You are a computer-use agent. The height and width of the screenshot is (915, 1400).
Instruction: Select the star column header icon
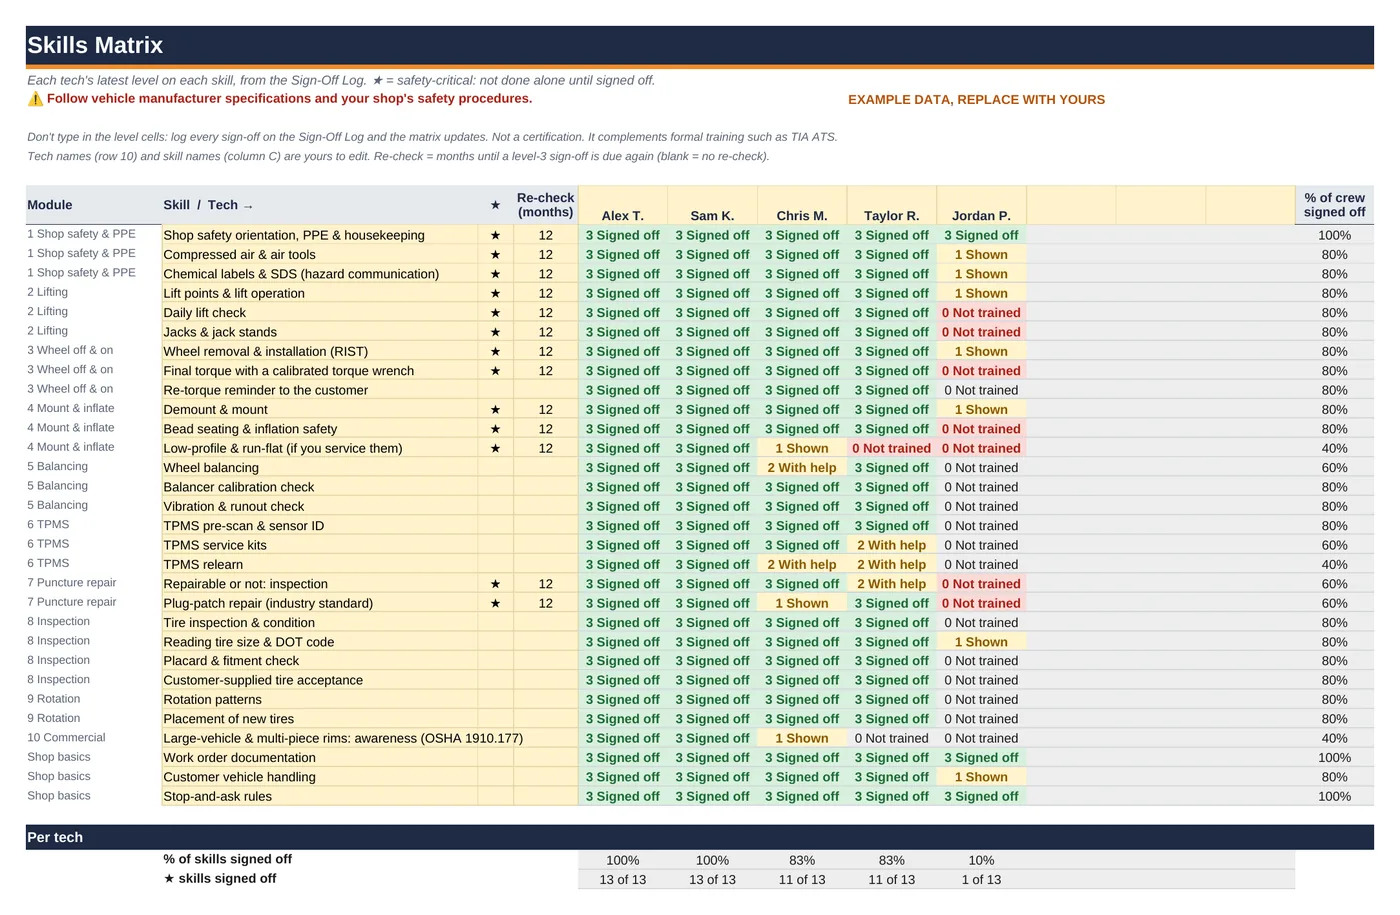click(495, 205)
